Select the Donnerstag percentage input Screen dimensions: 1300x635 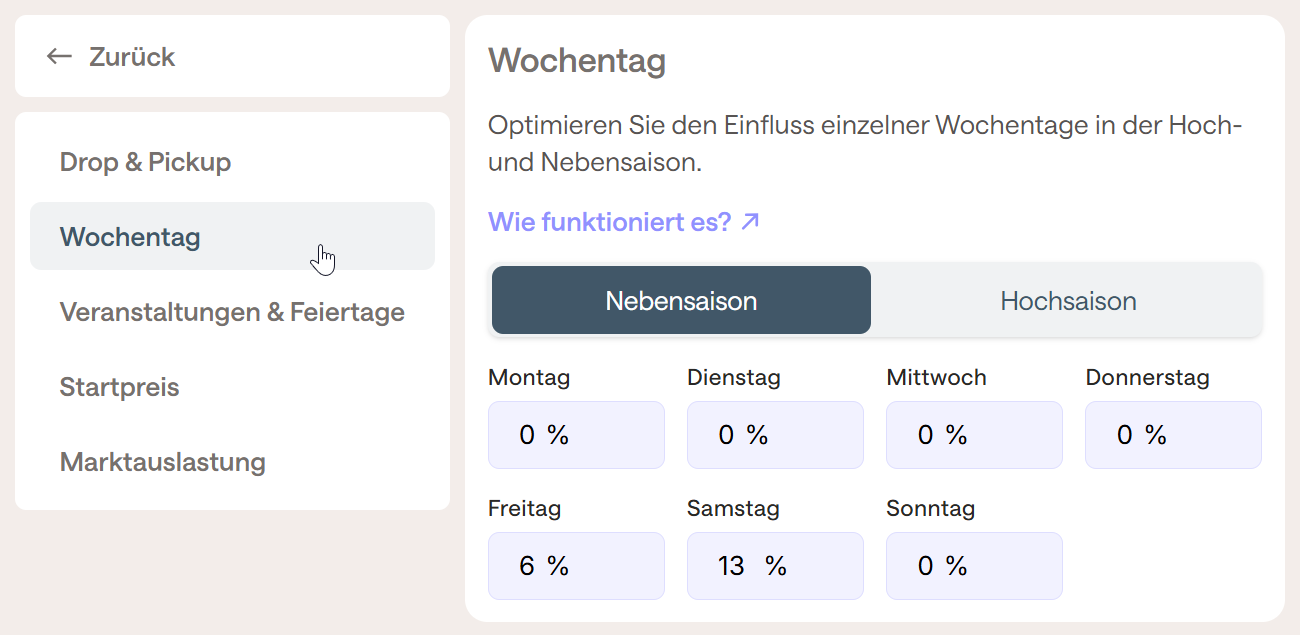click(x=1173, y=435)
